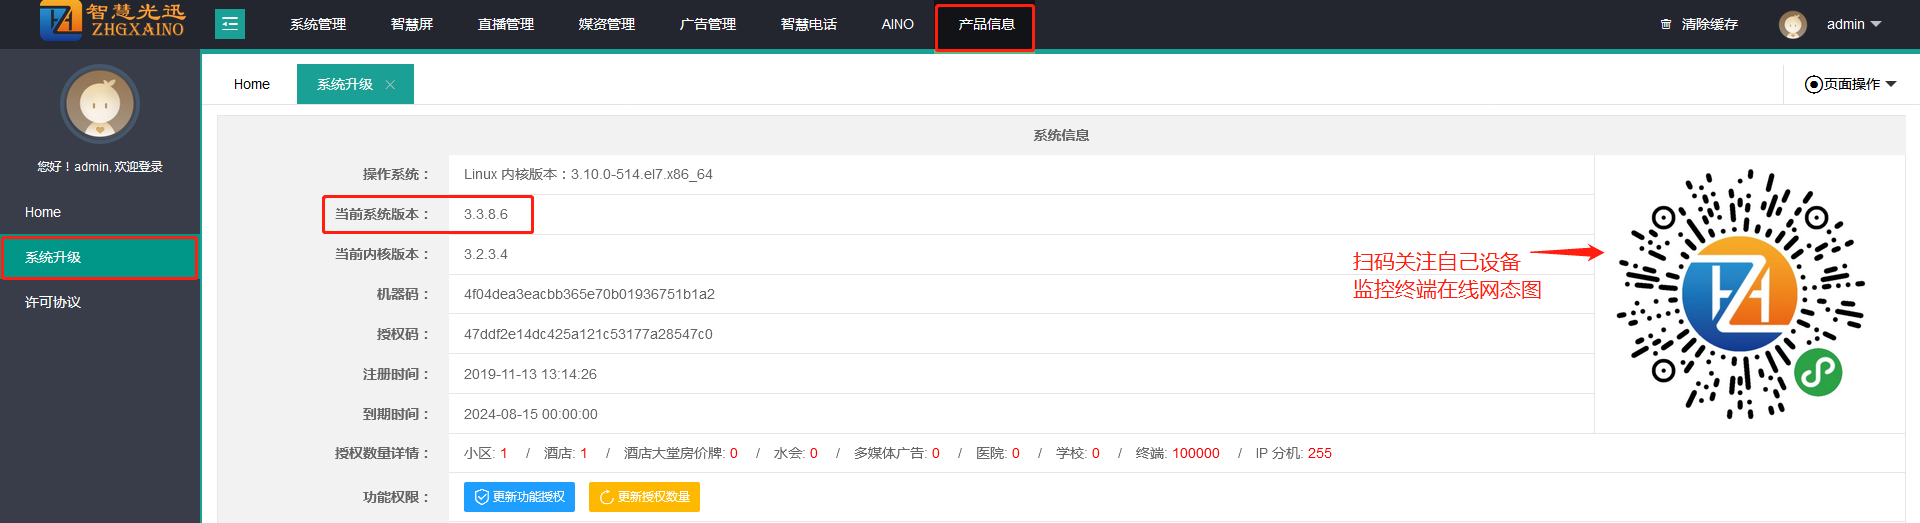1920x523 pixels.
Task: Select 系统升级 in the left sidebar
Action: click(x=53, y=257)
